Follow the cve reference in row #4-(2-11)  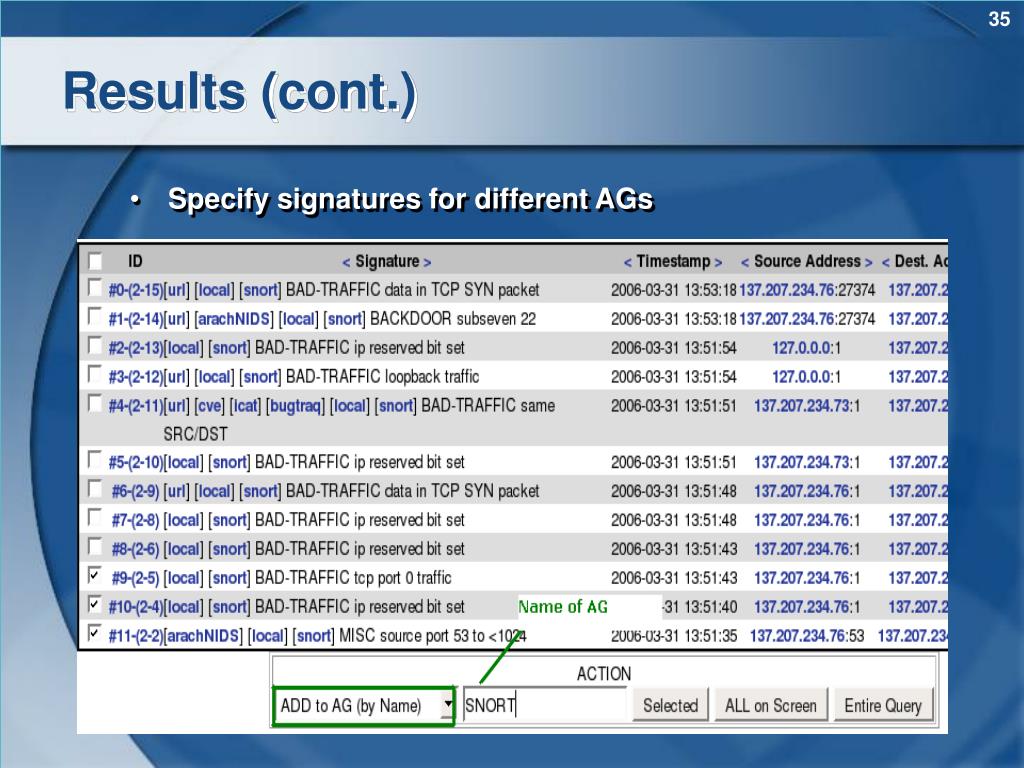(210, 406)
